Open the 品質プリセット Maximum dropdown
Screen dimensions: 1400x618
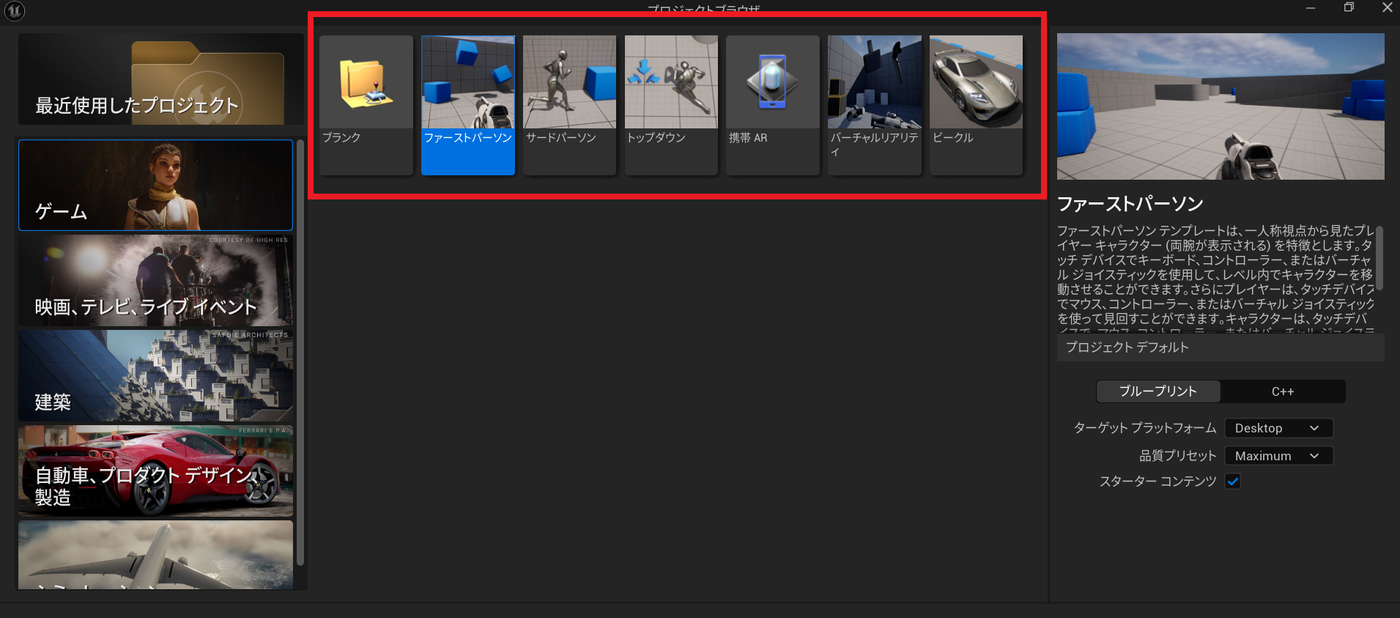(1279, 456)
